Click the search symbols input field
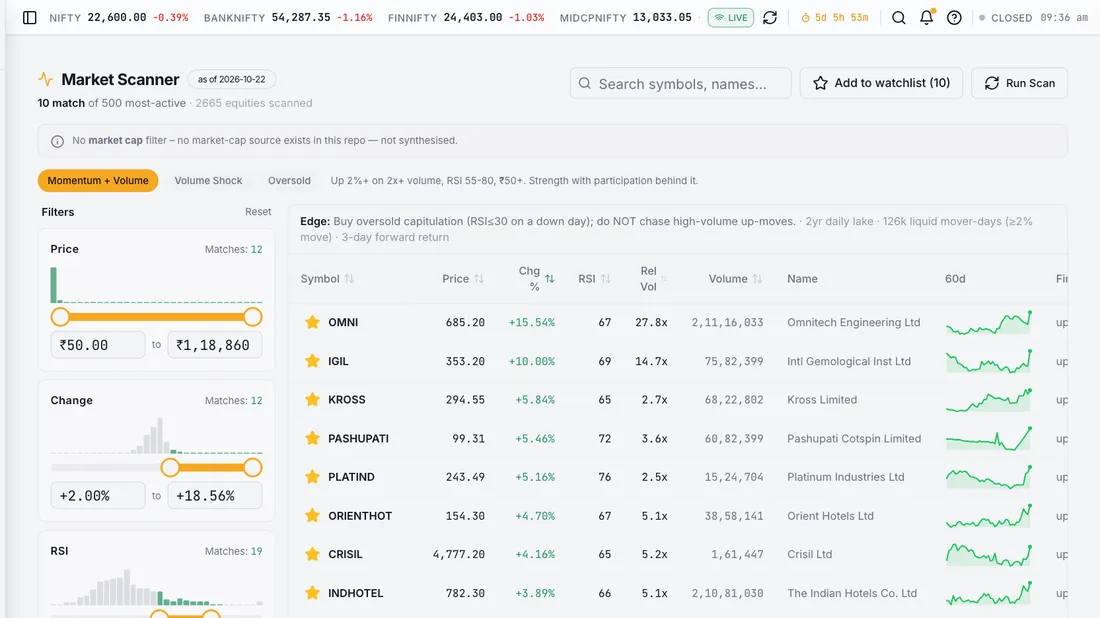Screen dimensions: 1100x618 680,83
